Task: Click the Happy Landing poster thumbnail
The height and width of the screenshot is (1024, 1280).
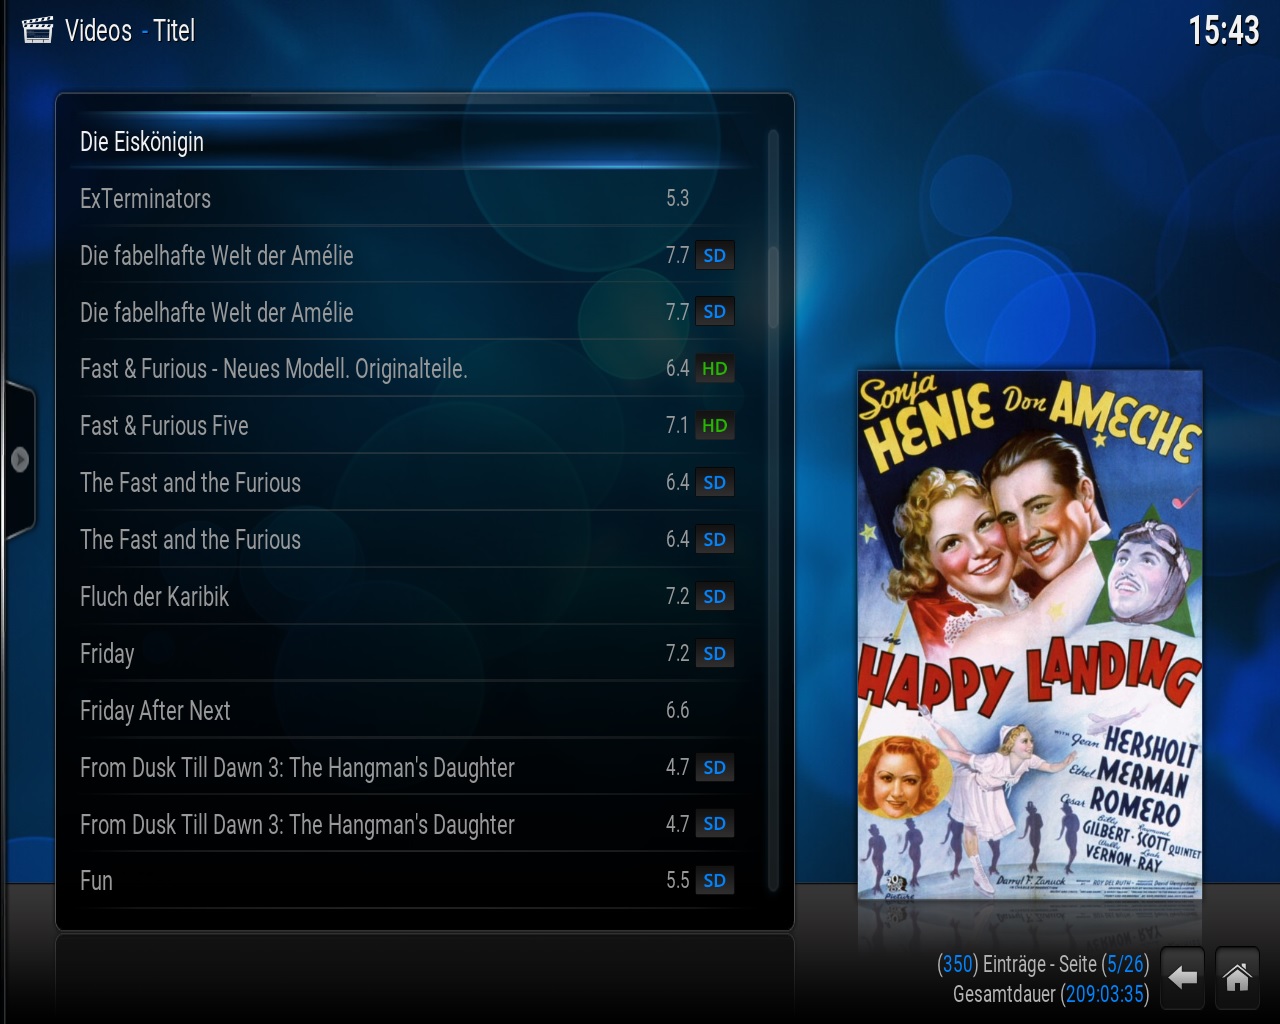Action: 1030,635
